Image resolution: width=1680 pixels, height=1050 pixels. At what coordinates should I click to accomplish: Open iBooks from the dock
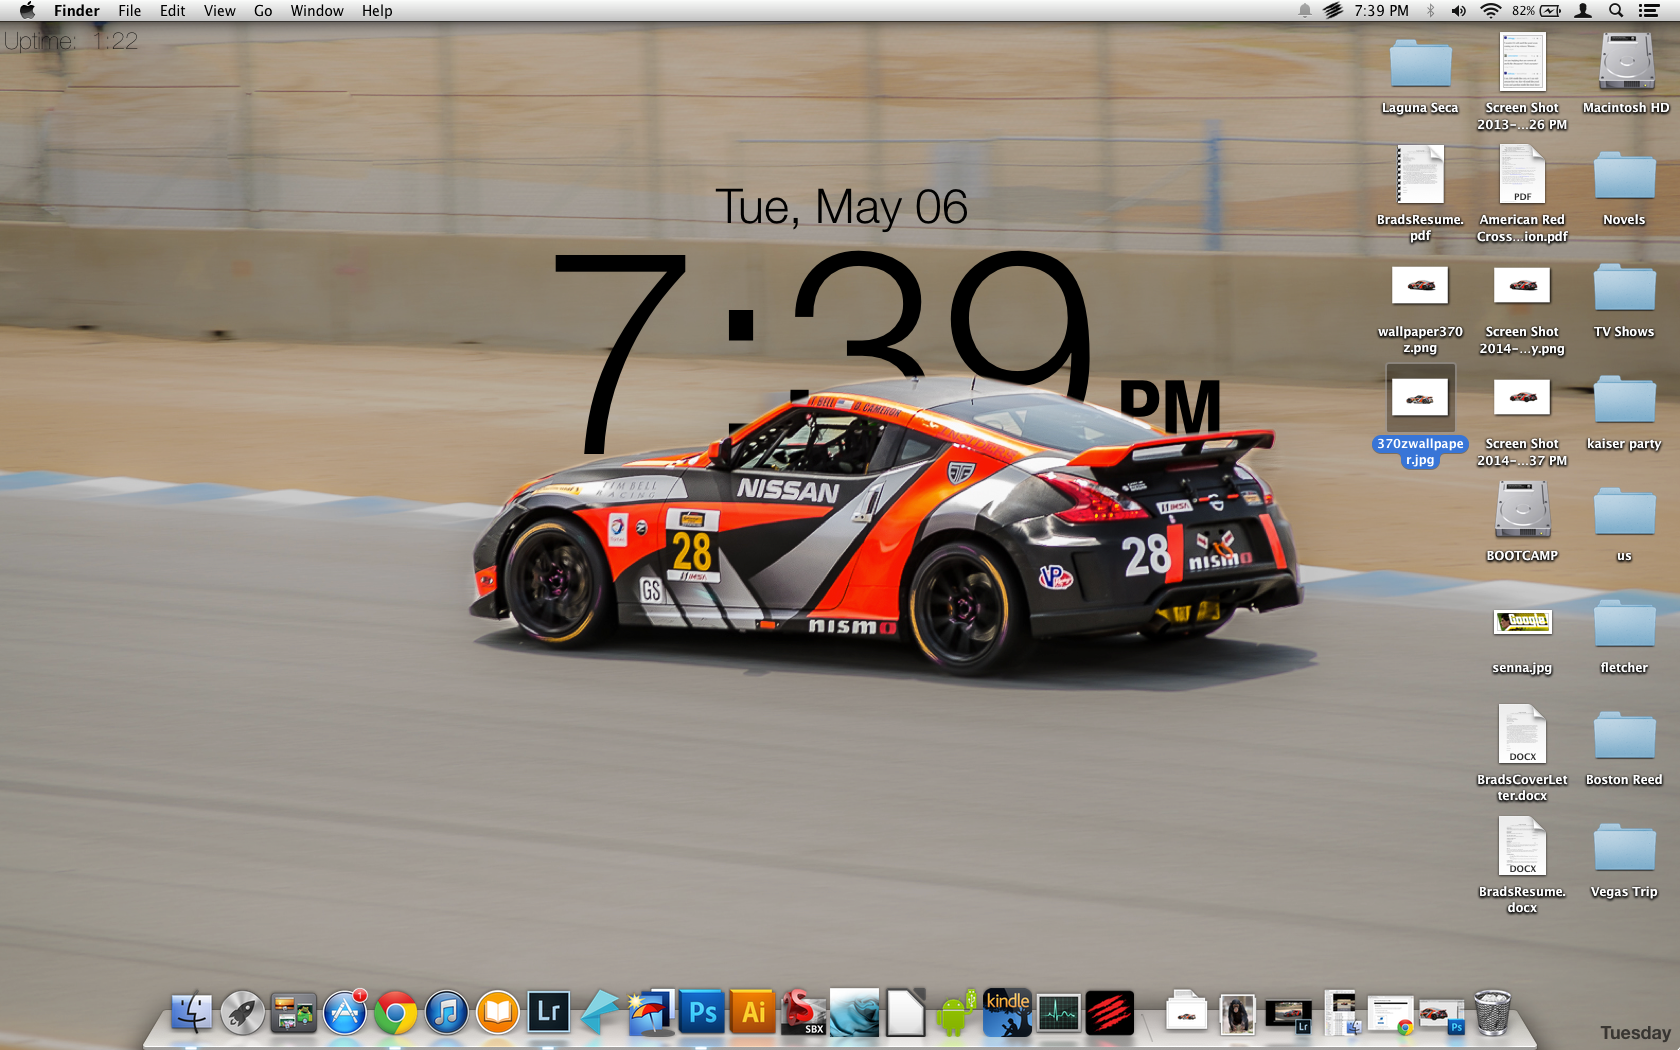pos(498,1013)
